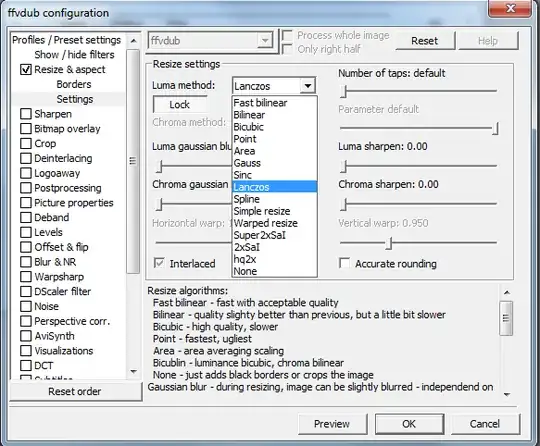Pick hq2x resize method
540x446 pixels.
274,259
